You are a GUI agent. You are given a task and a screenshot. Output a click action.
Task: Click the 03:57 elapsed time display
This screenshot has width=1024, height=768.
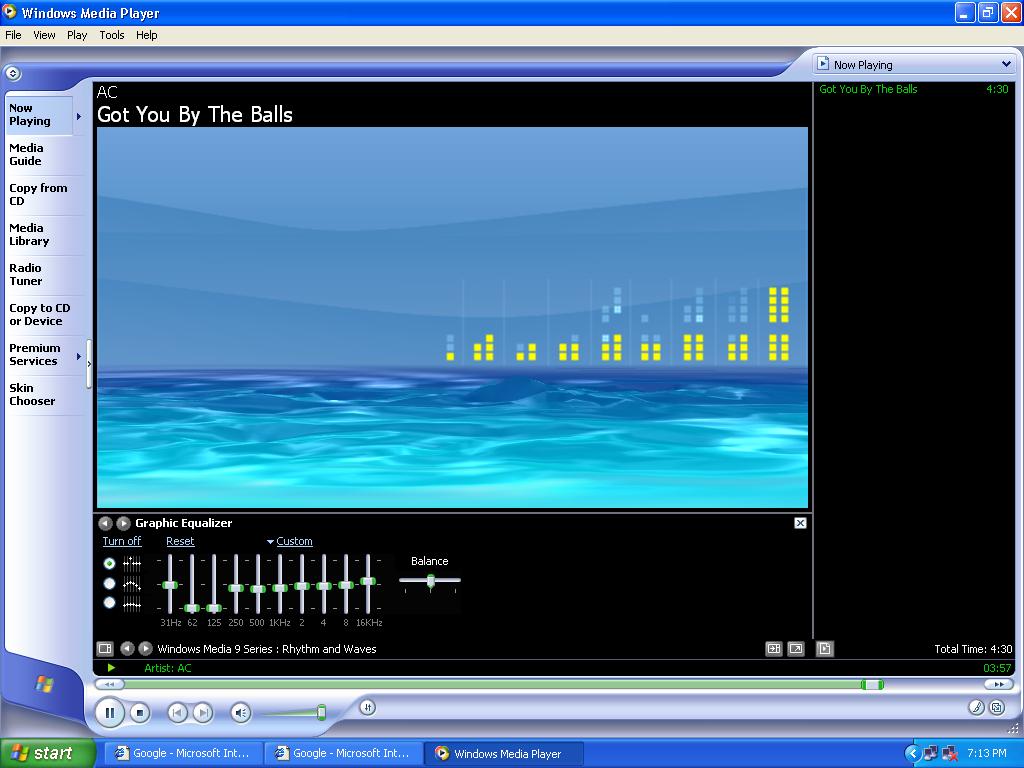(997, 667)
